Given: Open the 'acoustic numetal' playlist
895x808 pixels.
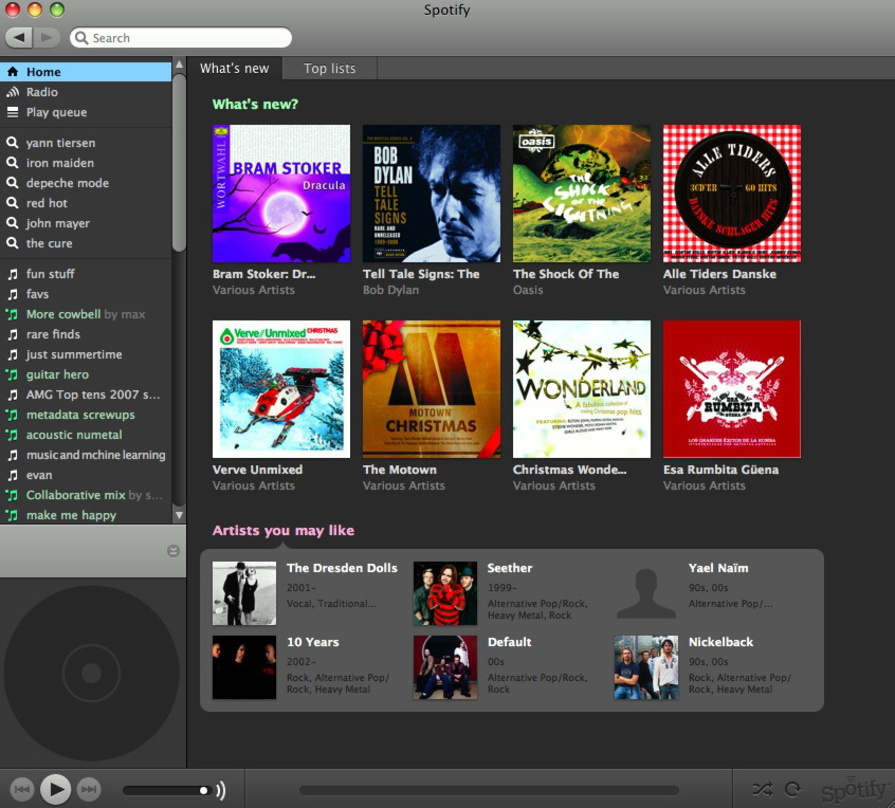Looking at the screenshot, I should (86, 435).
